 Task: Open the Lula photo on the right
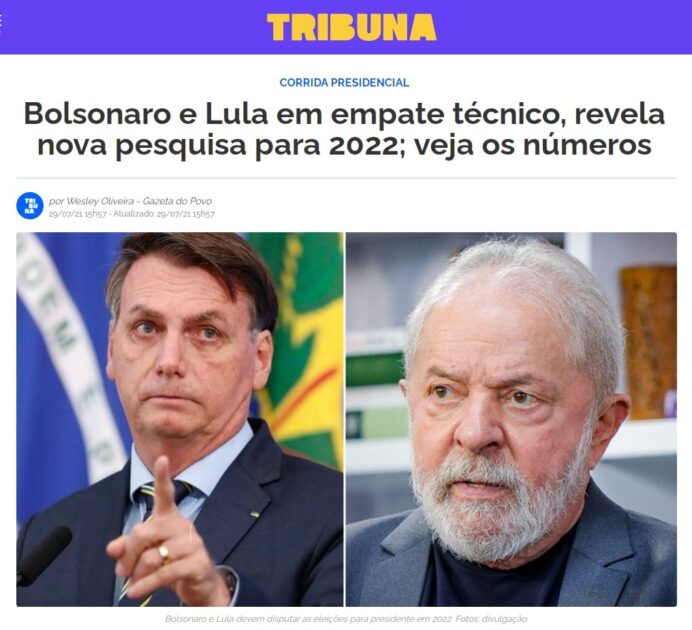click(x=511, y=419)
